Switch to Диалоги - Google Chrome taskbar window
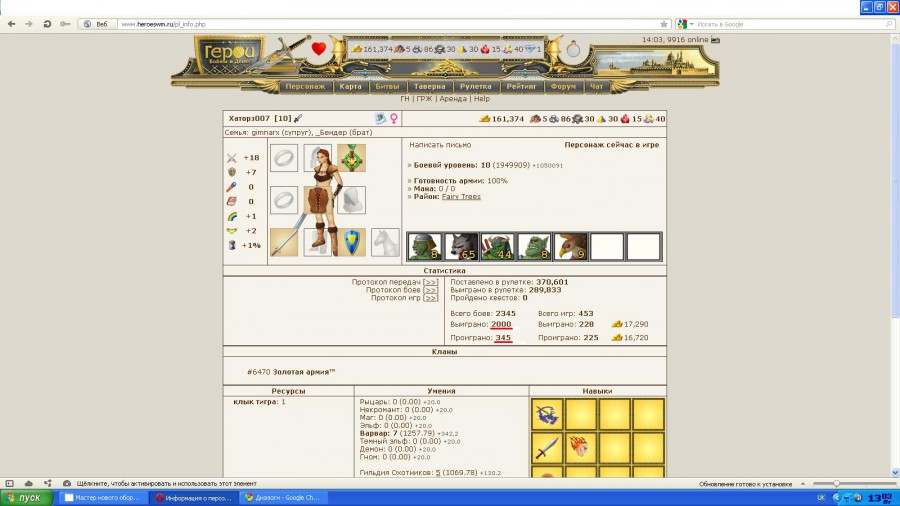This screenshot has width=900, height=506. [283, 497]
